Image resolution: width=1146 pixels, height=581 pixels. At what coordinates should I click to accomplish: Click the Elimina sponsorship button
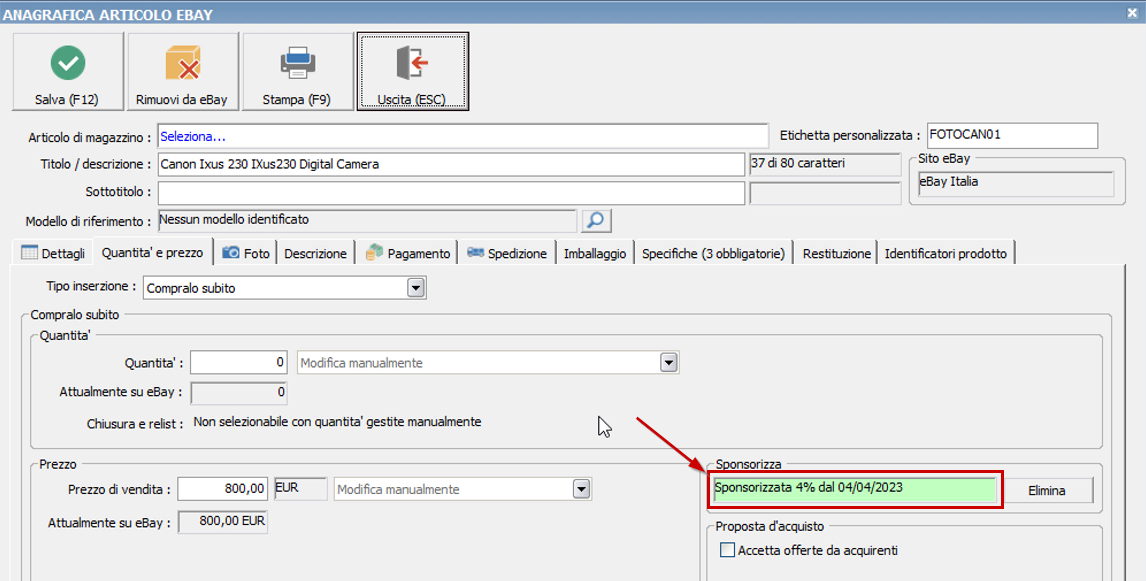click(x=1047, y=490)
